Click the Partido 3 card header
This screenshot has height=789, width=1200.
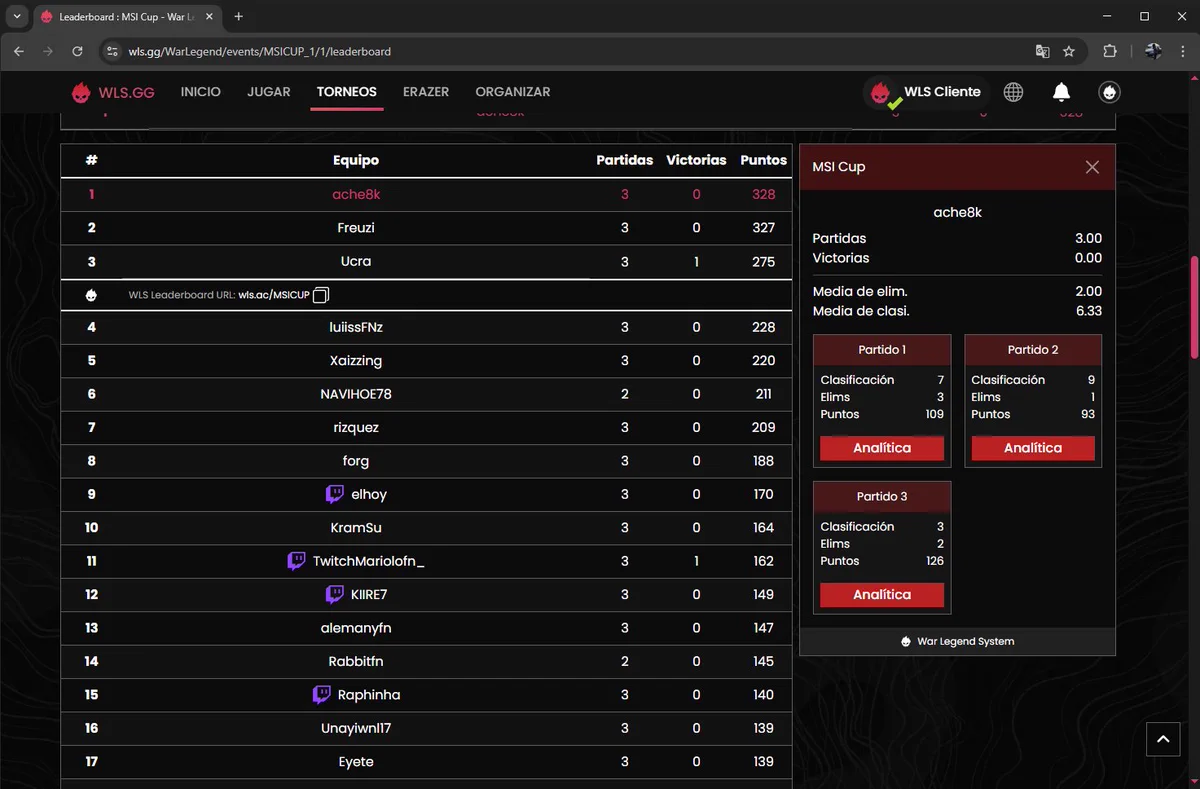882,497
